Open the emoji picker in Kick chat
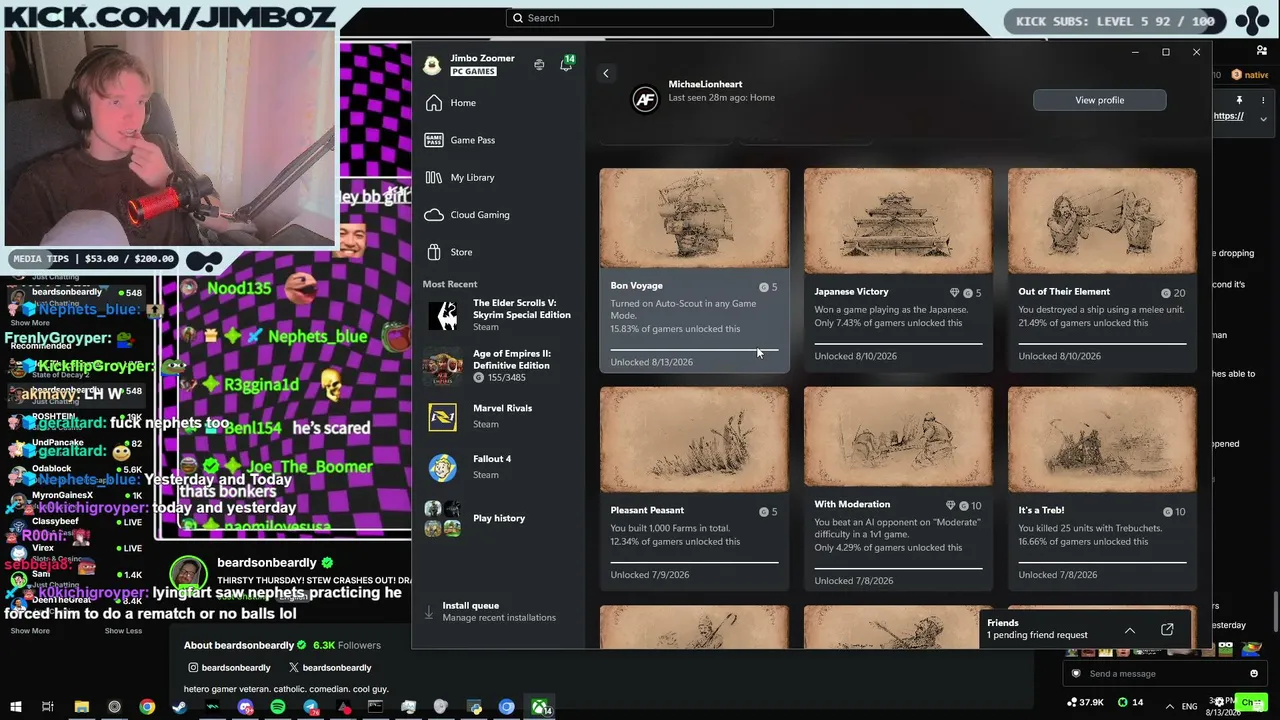This screenshot has height=720, width=1280. [x=1254, y=674]
